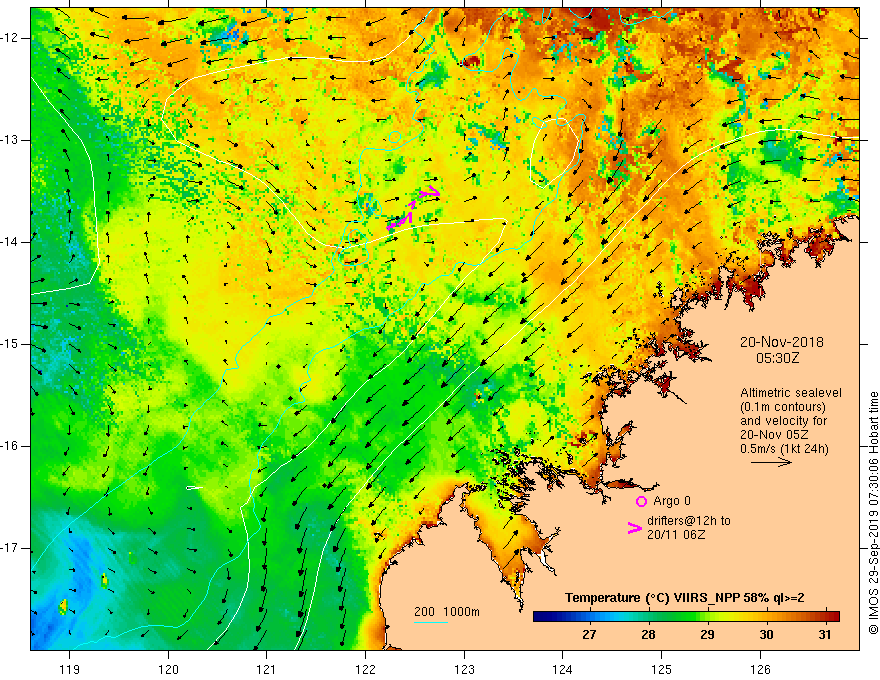Click the longitude axis label 120
The image size is (880, 680).
coord(168,670)
